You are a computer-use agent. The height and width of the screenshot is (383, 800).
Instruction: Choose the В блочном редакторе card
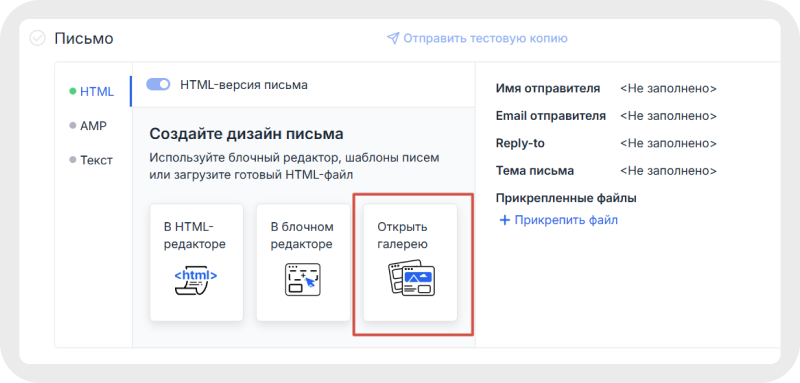click(303, 262)
